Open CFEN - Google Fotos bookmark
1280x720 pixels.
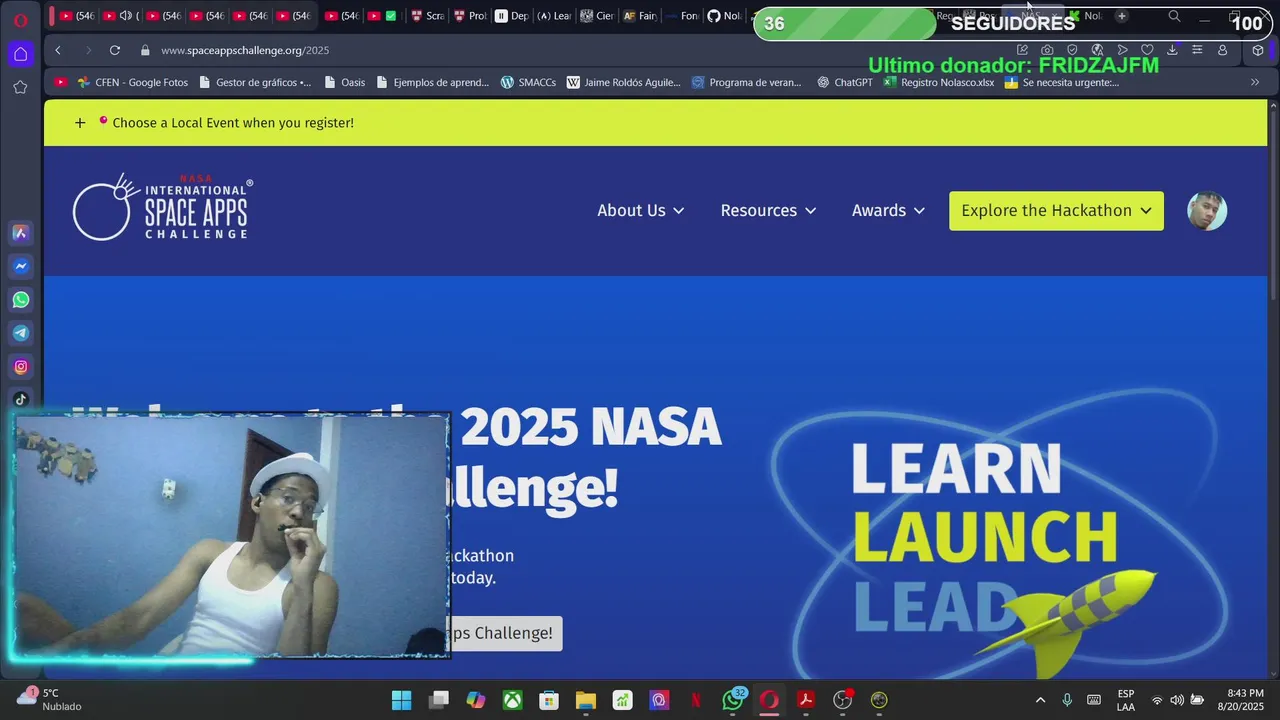[x=133, y=82]
